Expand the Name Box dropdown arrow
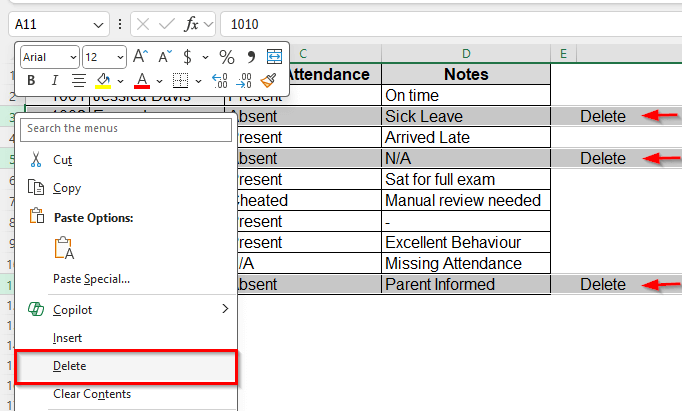Screen dimensions: 682x411 pos(98,23)
